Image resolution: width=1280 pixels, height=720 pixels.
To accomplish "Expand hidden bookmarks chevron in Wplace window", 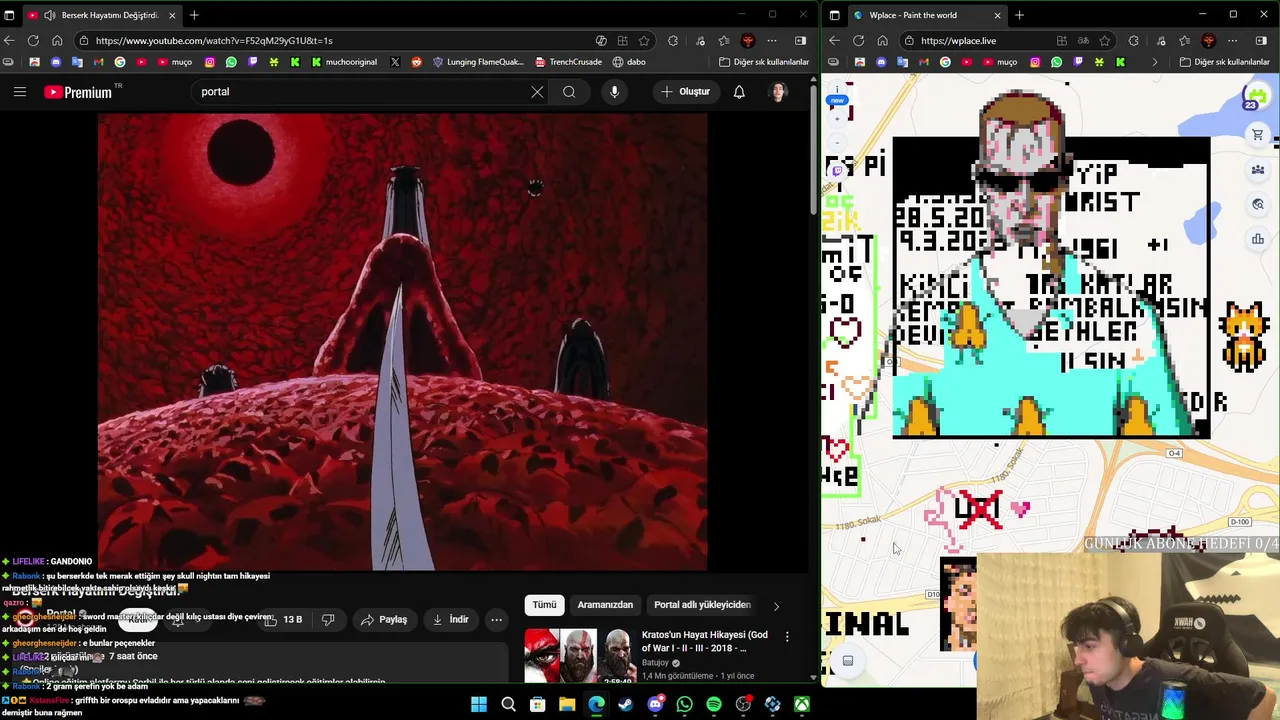I will point(1154,62).
